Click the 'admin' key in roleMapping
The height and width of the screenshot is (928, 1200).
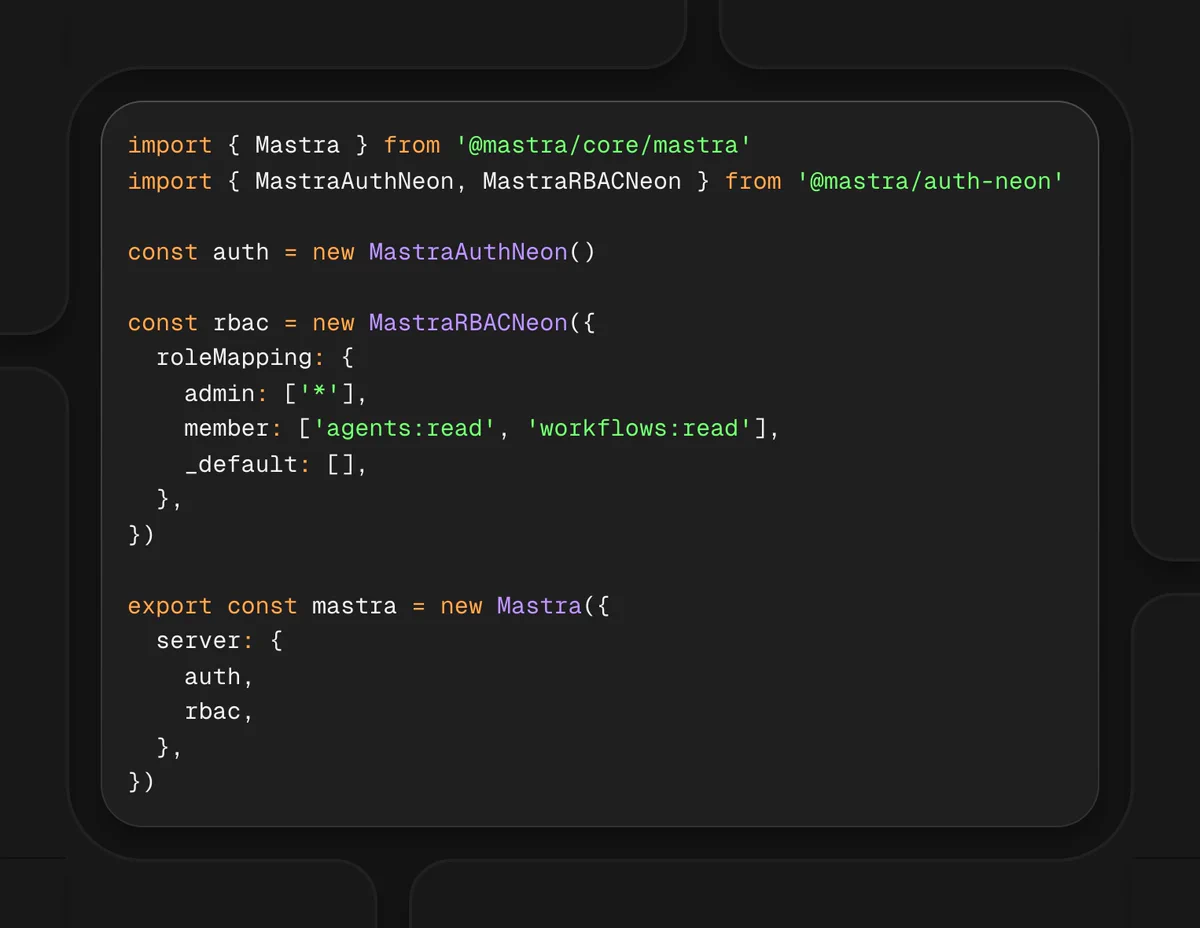(219, 393)
